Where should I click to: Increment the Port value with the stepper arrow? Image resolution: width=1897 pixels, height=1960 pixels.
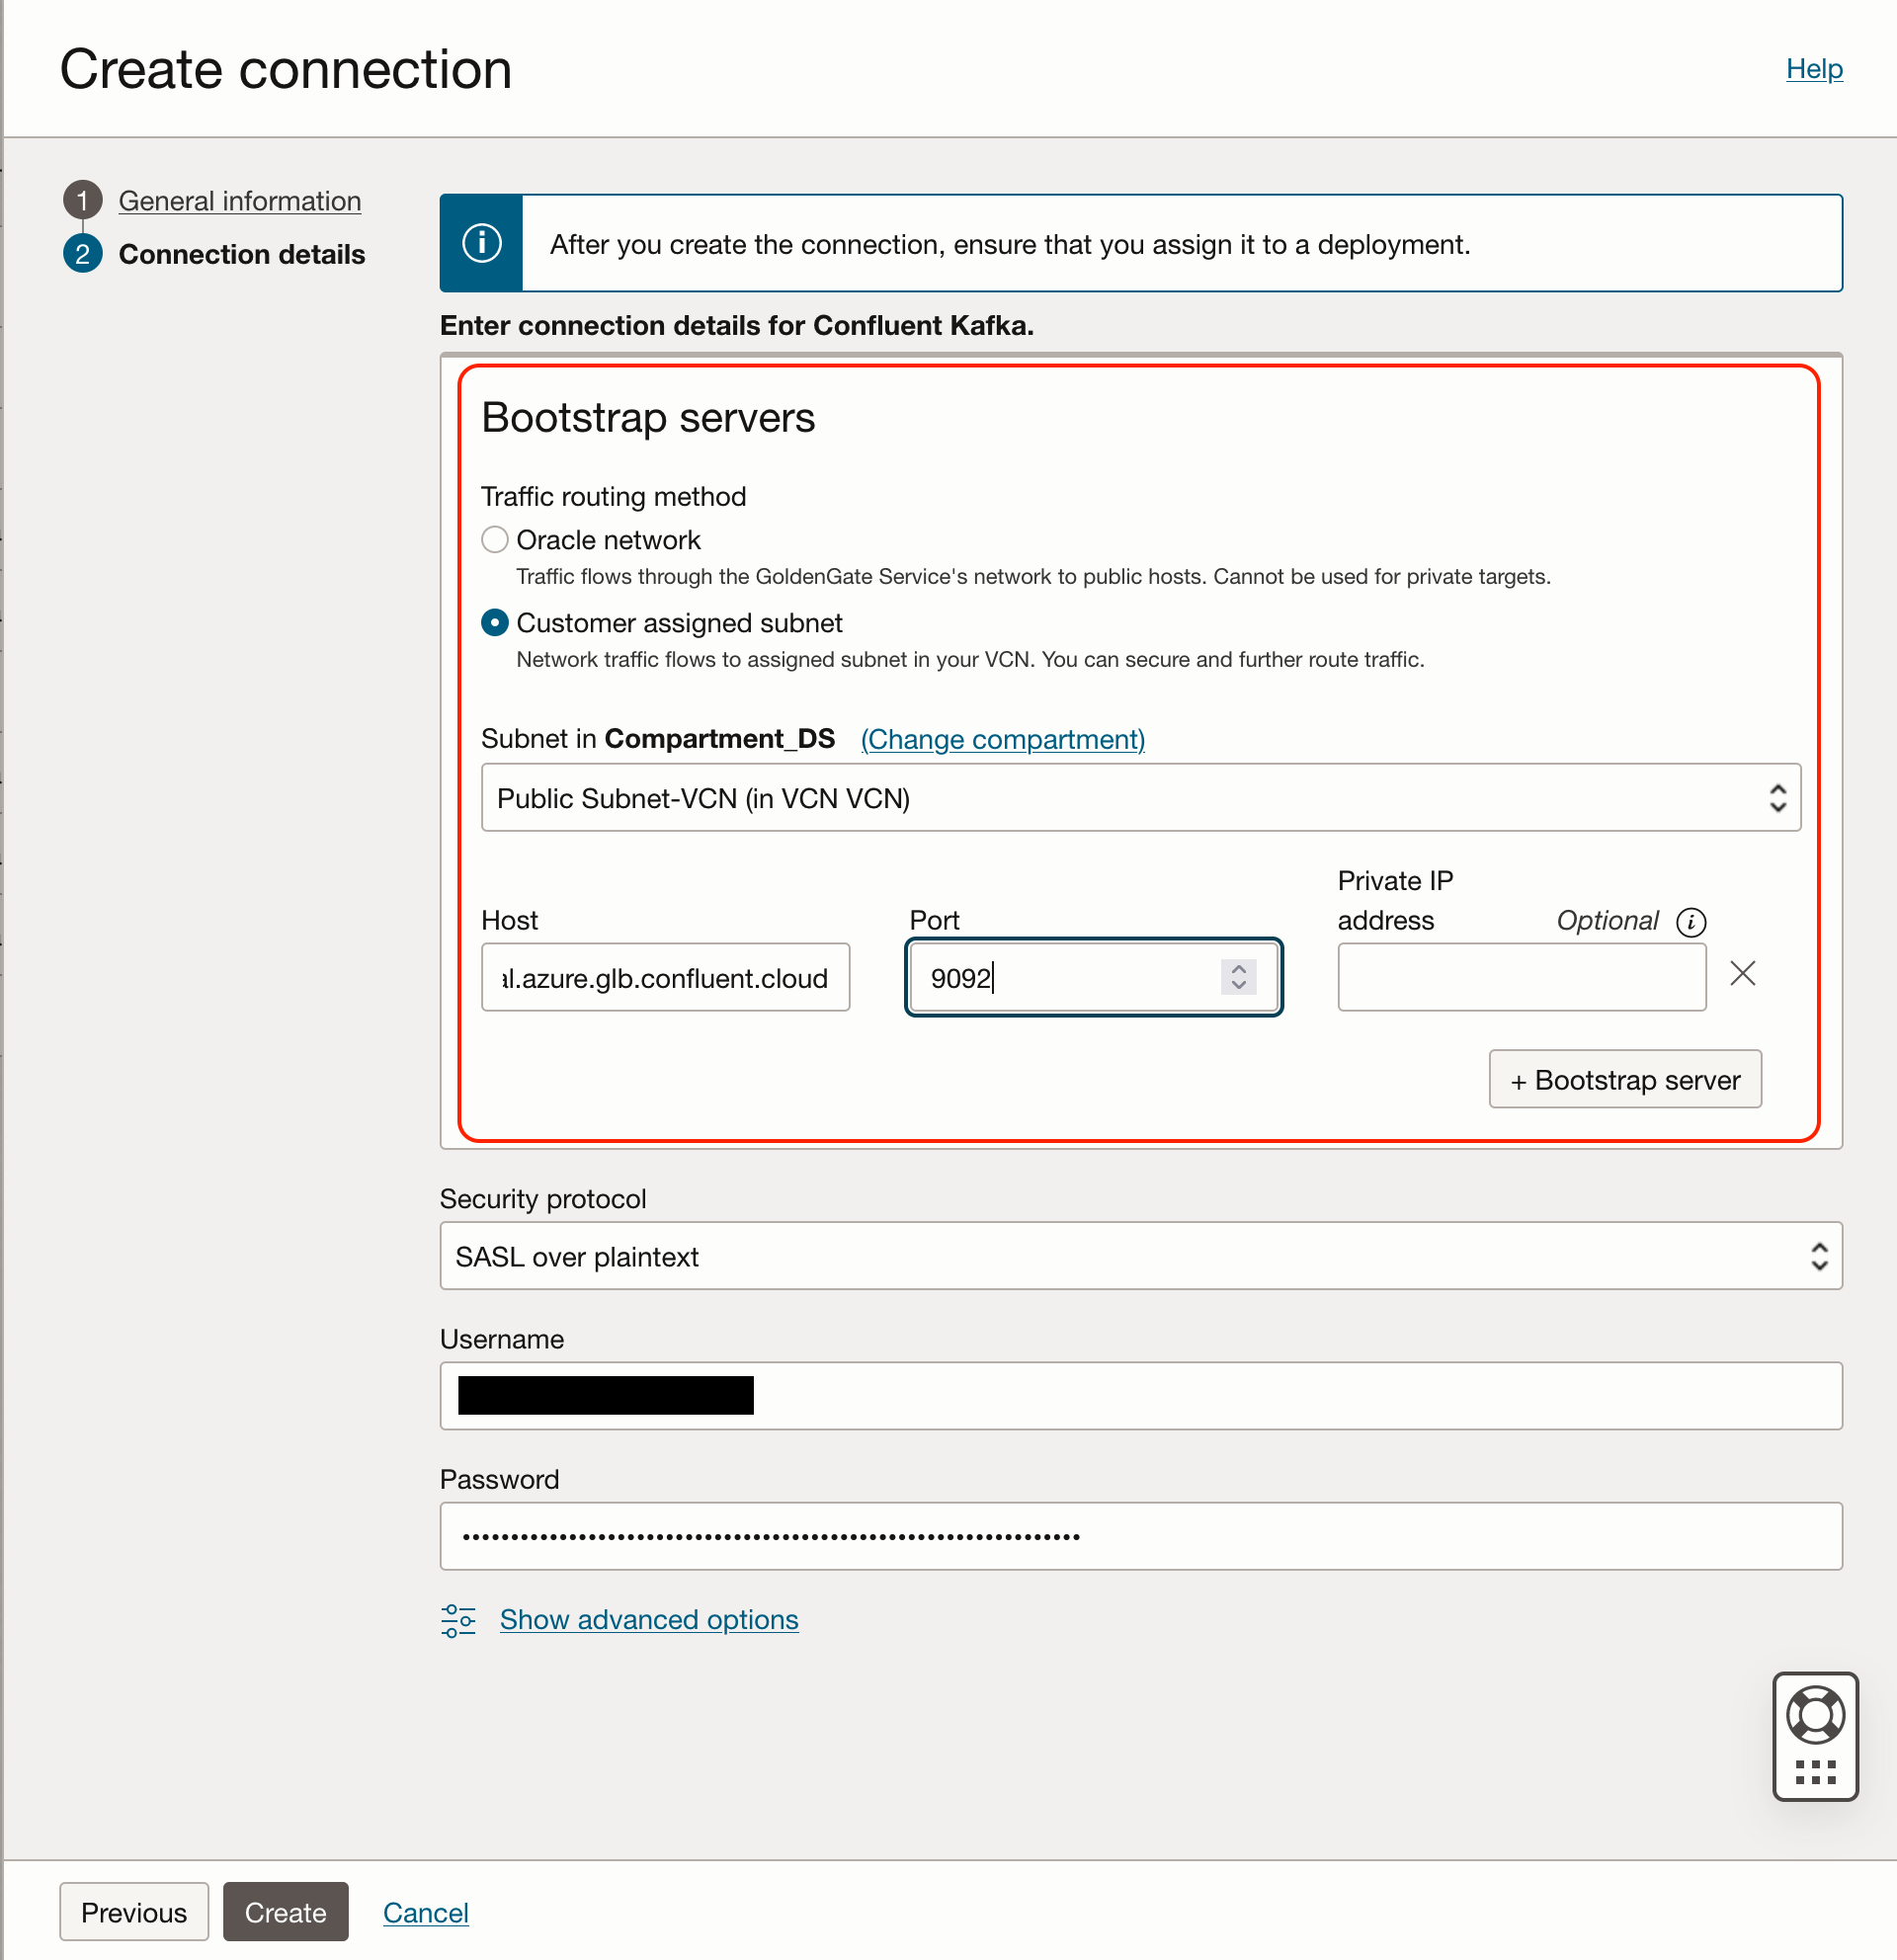tap(1238, 968)
